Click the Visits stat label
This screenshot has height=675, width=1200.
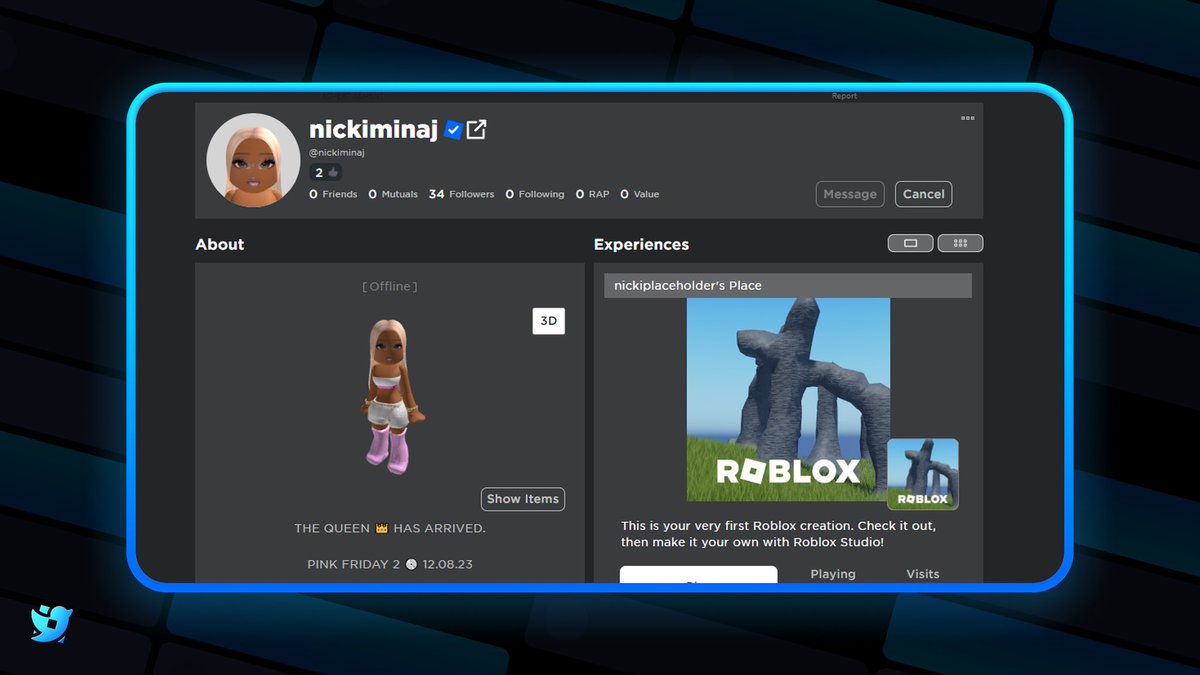tap(923, 574)
